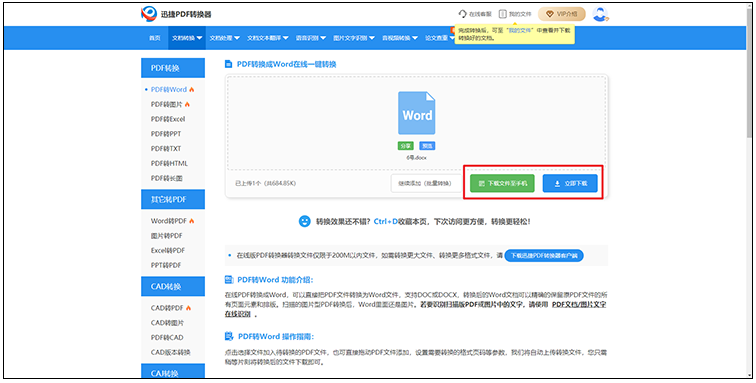756x383 pixels.
Task: Select PDF转换 sidebar section header
Action: point(173,68)
